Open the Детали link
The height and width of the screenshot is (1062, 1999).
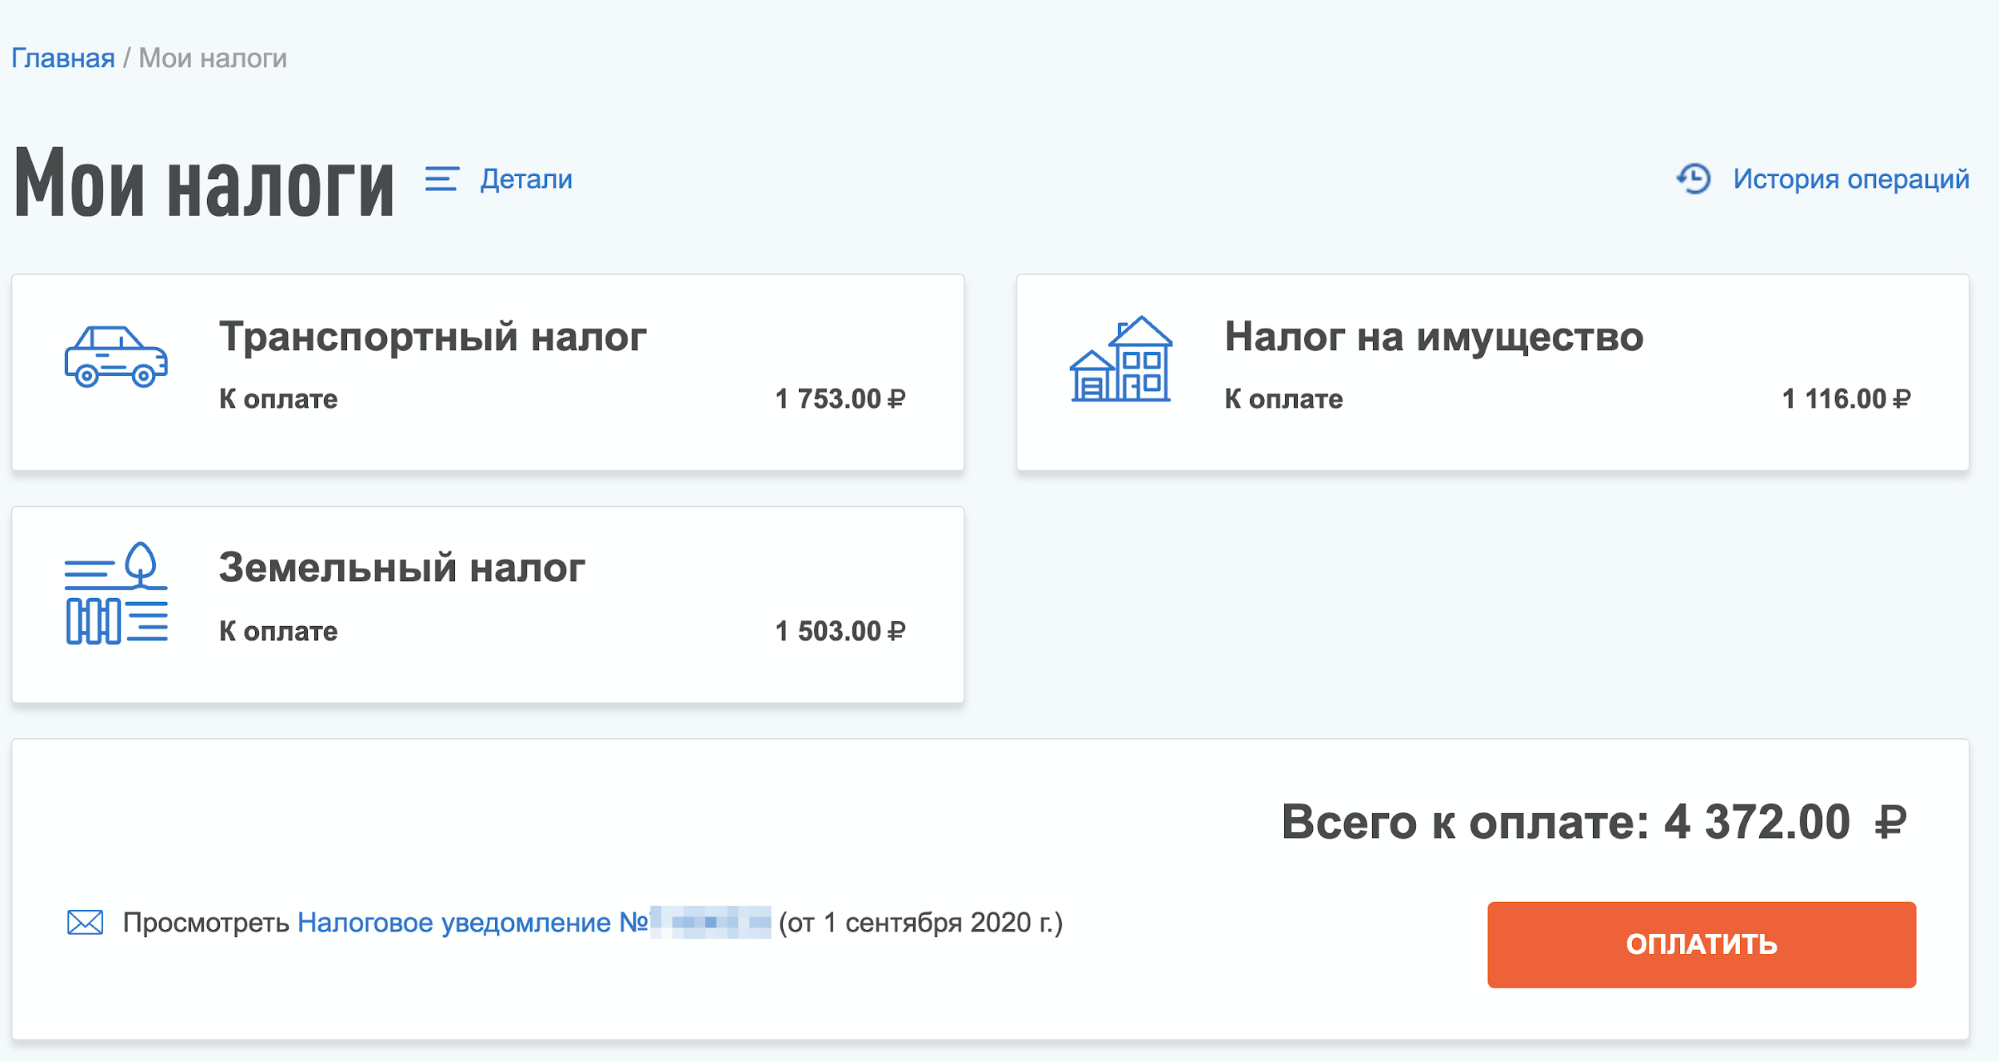(x=526, y=179)
